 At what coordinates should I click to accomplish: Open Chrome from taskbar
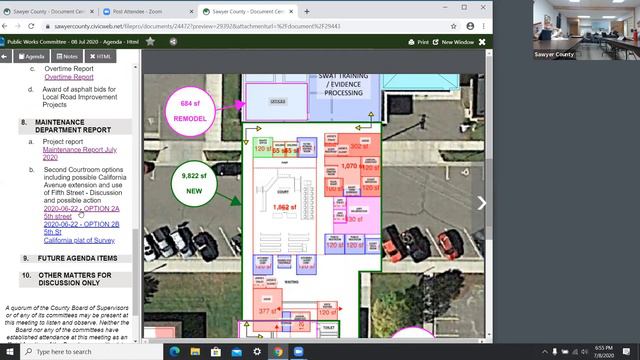tap(278, 352)
